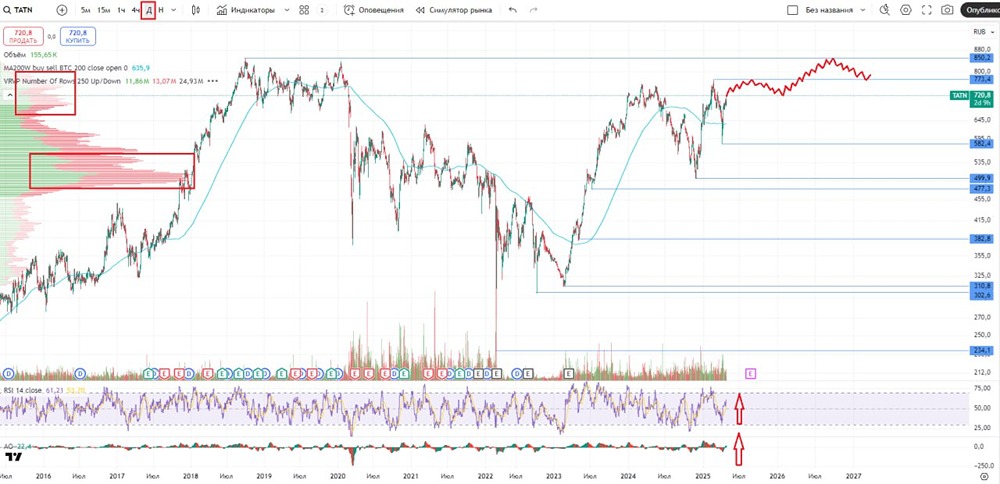Image resolution: width=1000 pixels, height=484 pixels.
Task: Click the add symbol plus icon
Action: point(62,10)
